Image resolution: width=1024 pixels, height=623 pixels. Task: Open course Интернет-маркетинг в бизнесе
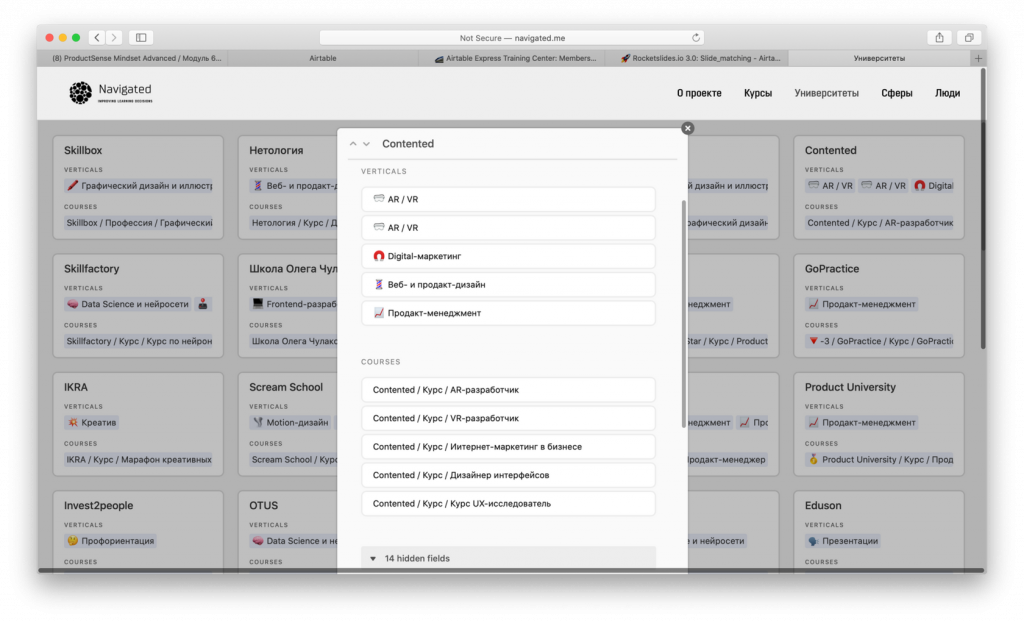(508, 447)
